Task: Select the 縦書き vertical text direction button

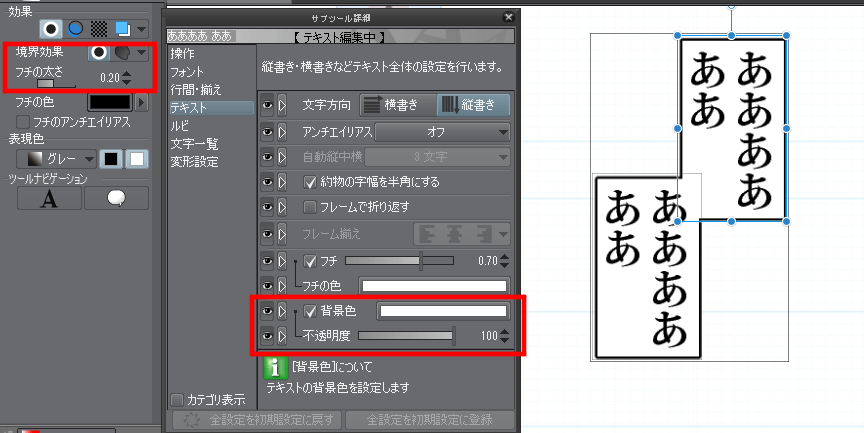Action: [x=473, y=105]
